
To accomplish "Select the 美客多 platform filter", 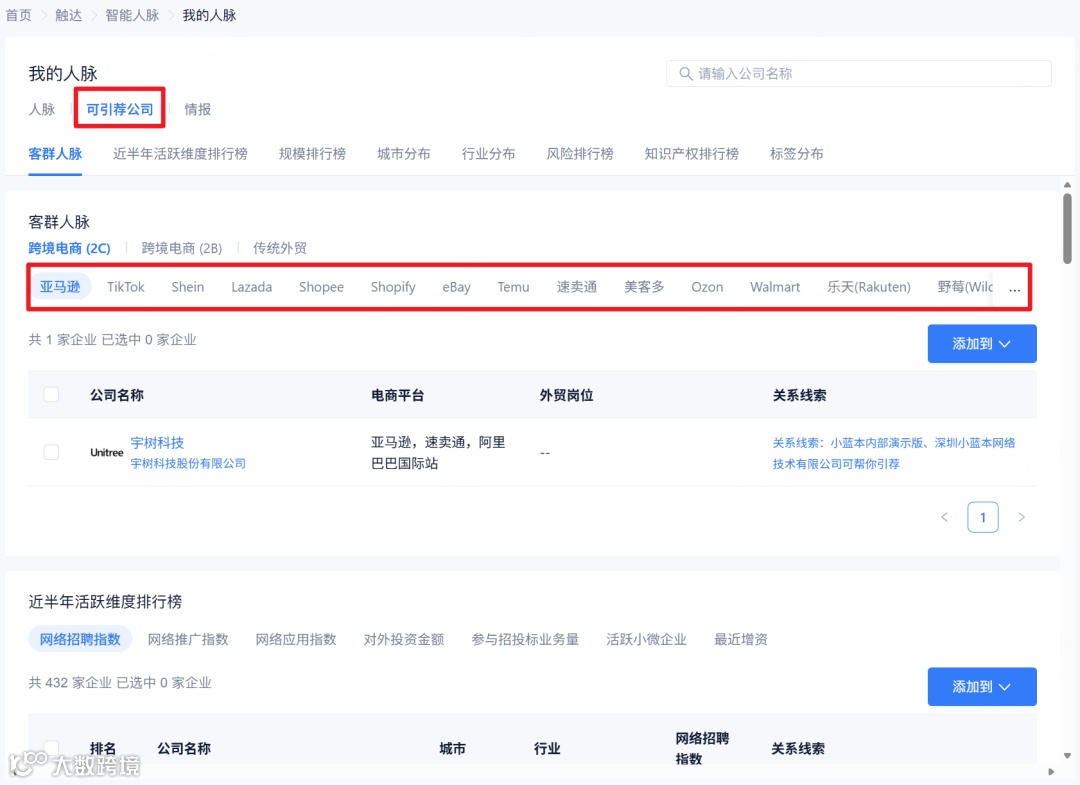I will pyautogui.click(x=644, y=287).
